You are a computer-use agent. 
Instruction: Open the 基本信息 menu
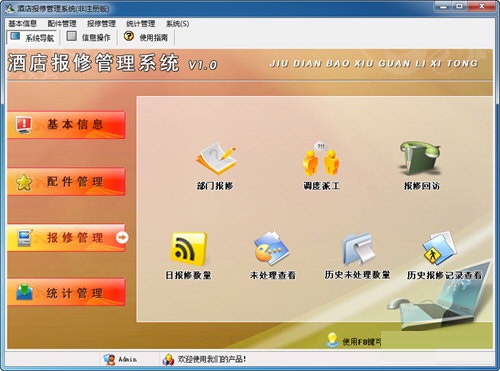point(23,24)
